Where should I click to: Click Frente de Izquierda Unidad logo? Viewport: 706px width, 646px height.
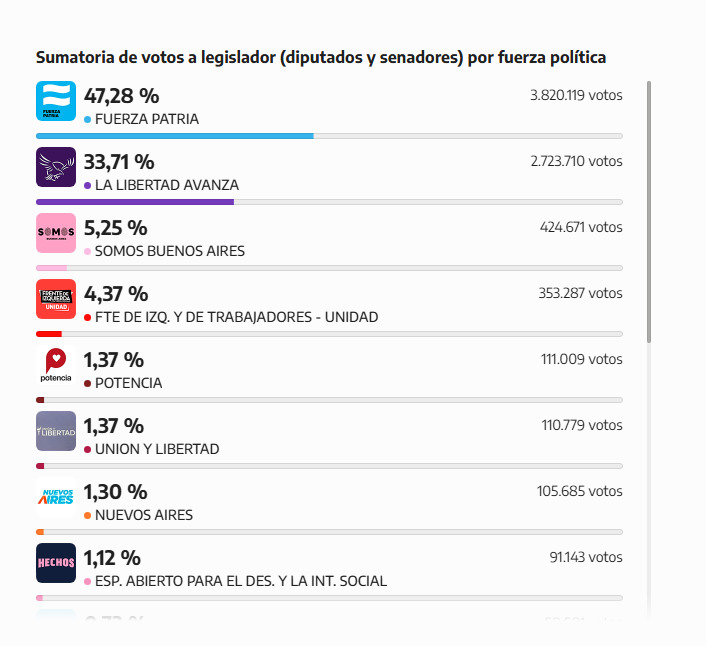55,299
